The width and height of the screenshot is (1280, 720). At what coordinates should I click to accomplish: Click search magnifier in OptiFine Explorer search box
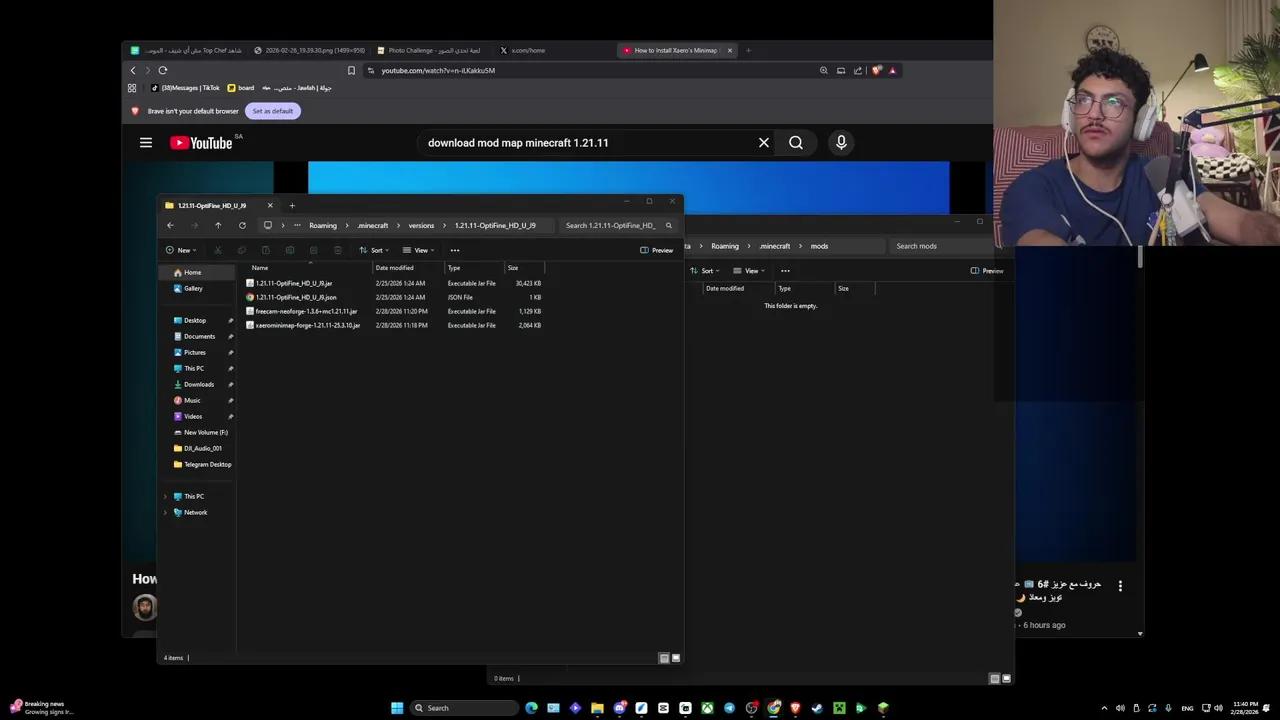tap(669, 225)
